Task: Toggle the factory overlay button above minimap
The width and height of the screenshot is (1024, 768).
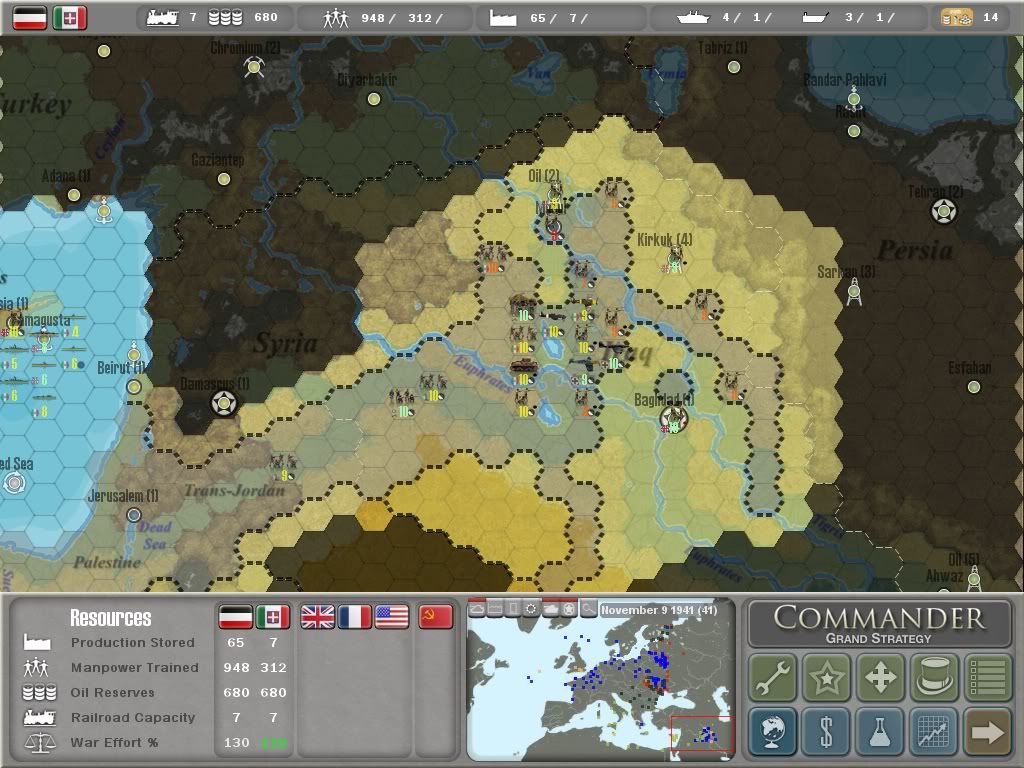Action: 495,609
